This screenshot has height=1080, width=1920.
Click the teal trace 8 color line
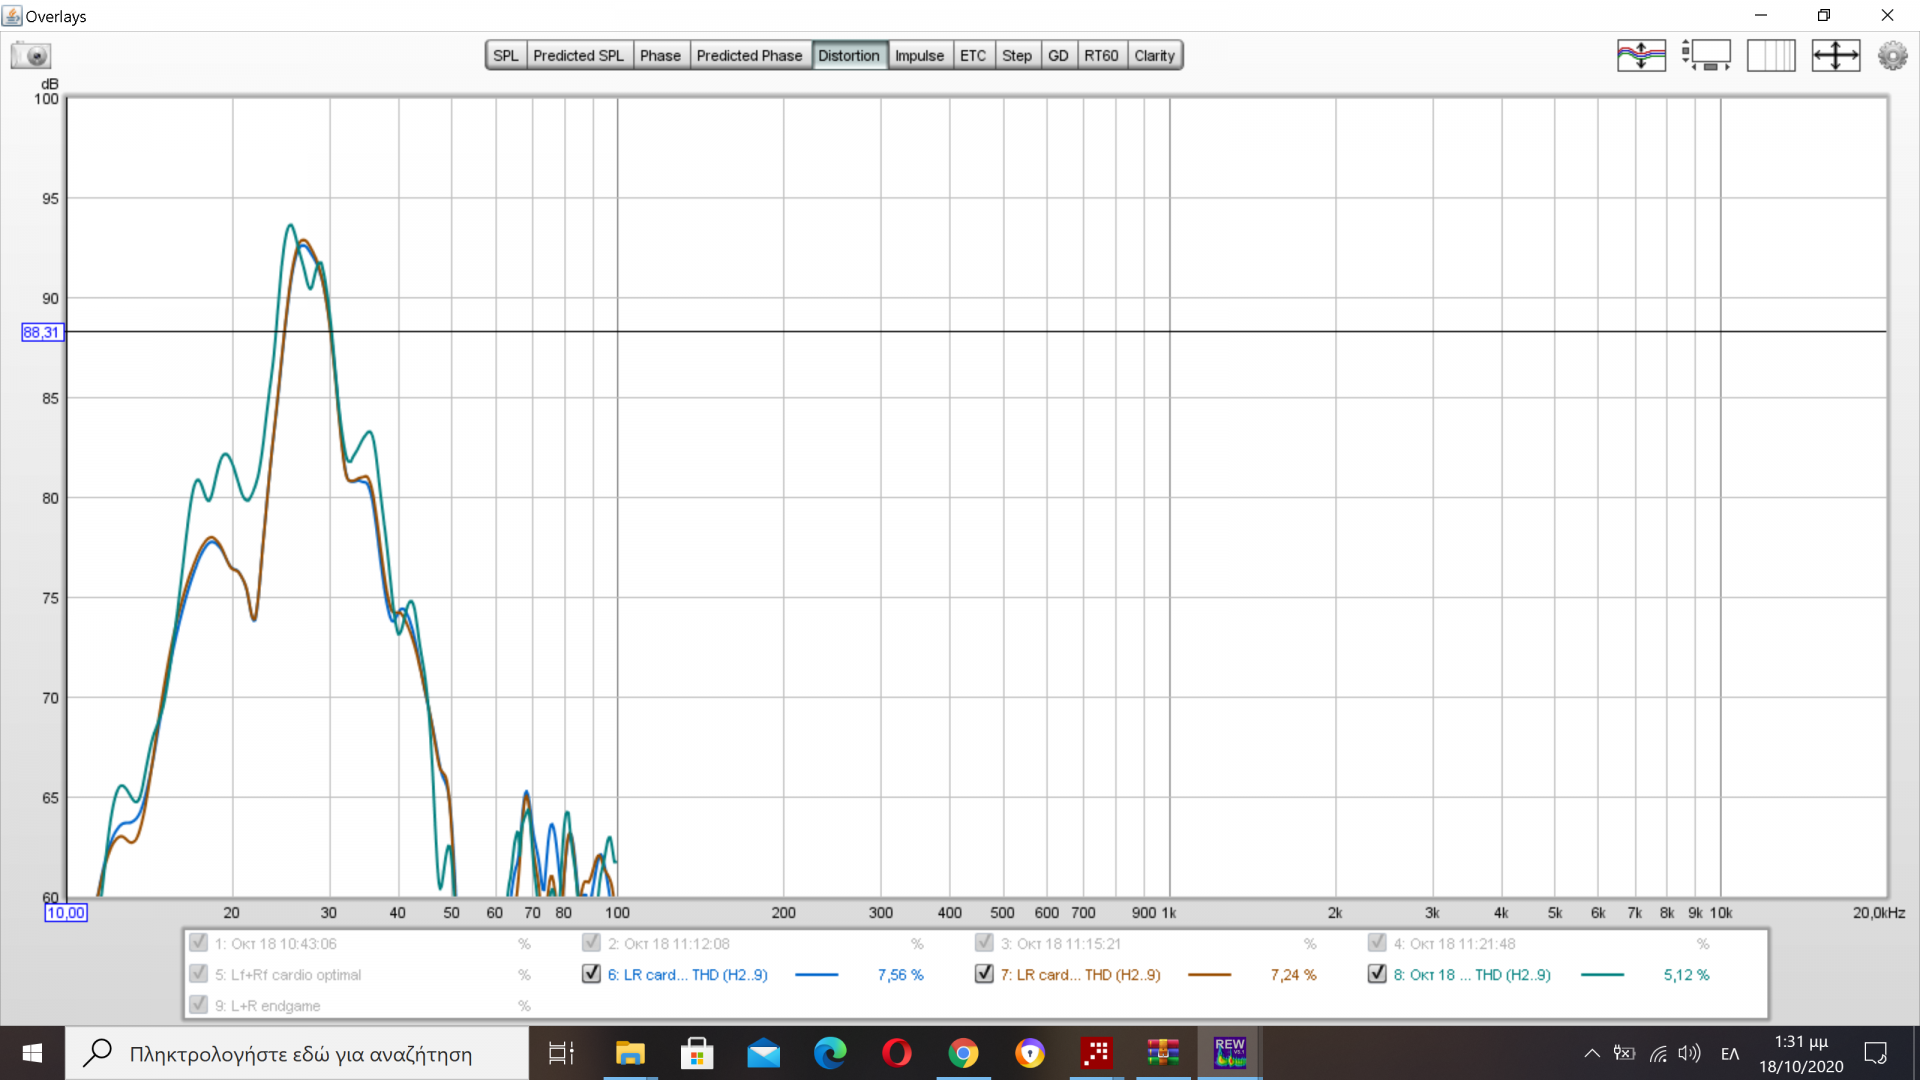1602,974
